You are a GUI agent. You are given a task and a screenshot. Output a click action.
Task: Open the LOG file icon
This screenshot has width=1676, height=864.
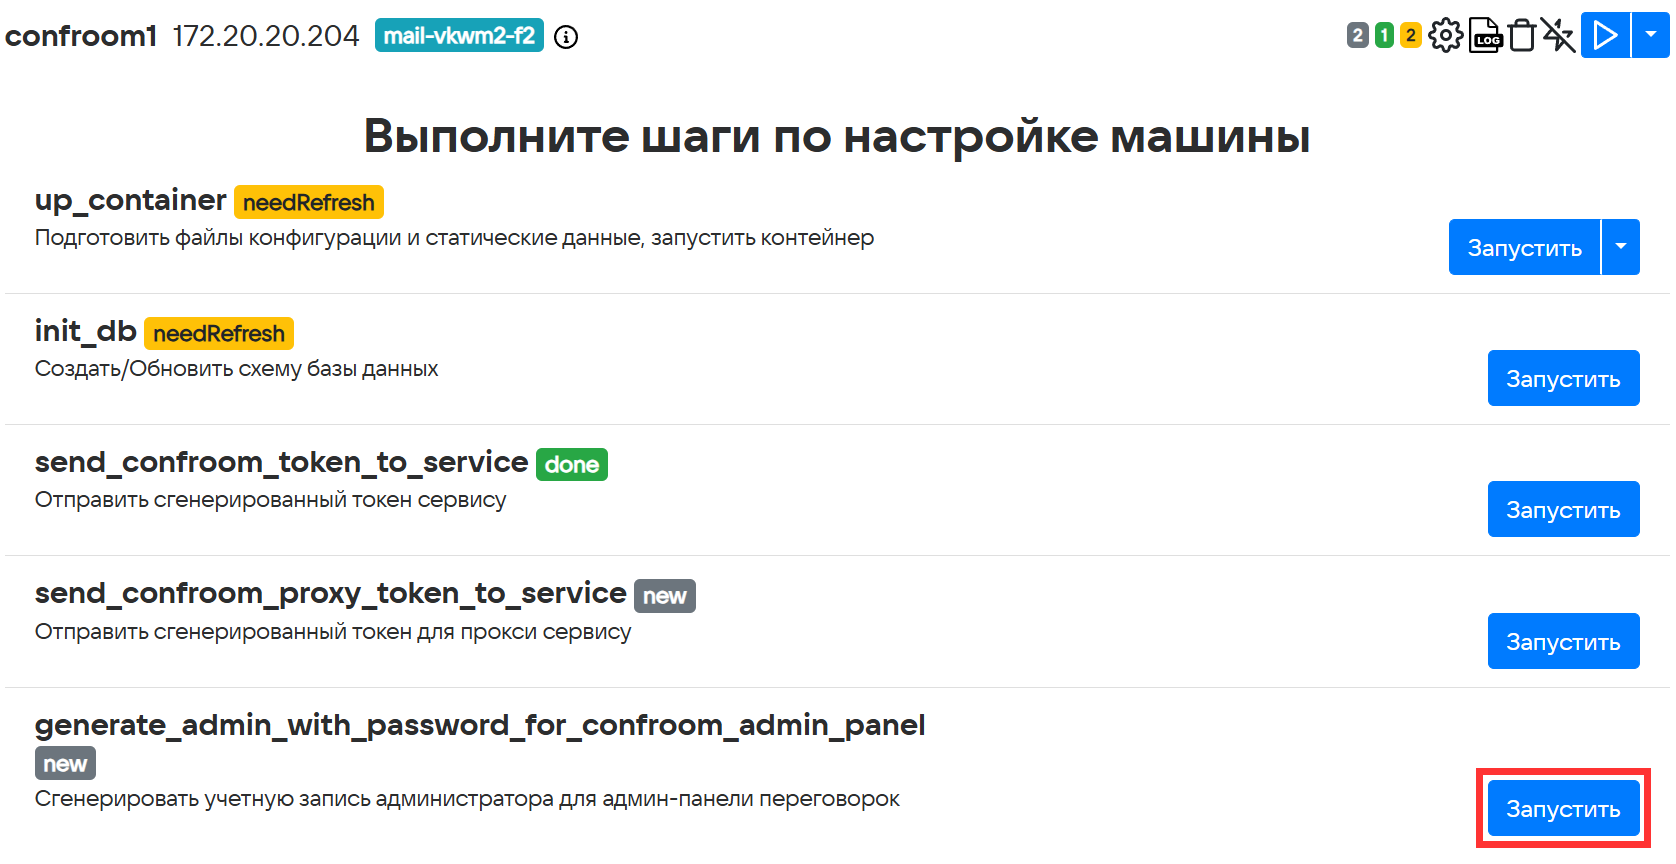point(1485,36)
